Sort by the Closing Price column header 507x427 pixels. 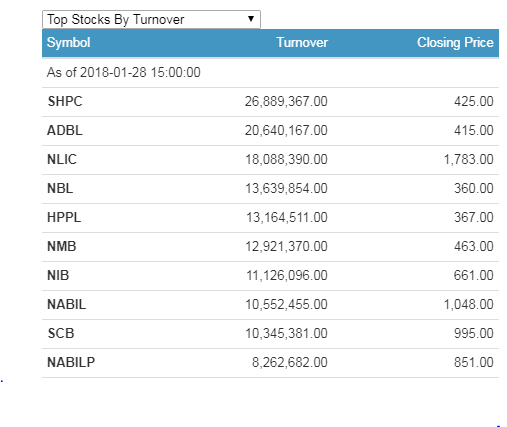[x=455, y=43]
